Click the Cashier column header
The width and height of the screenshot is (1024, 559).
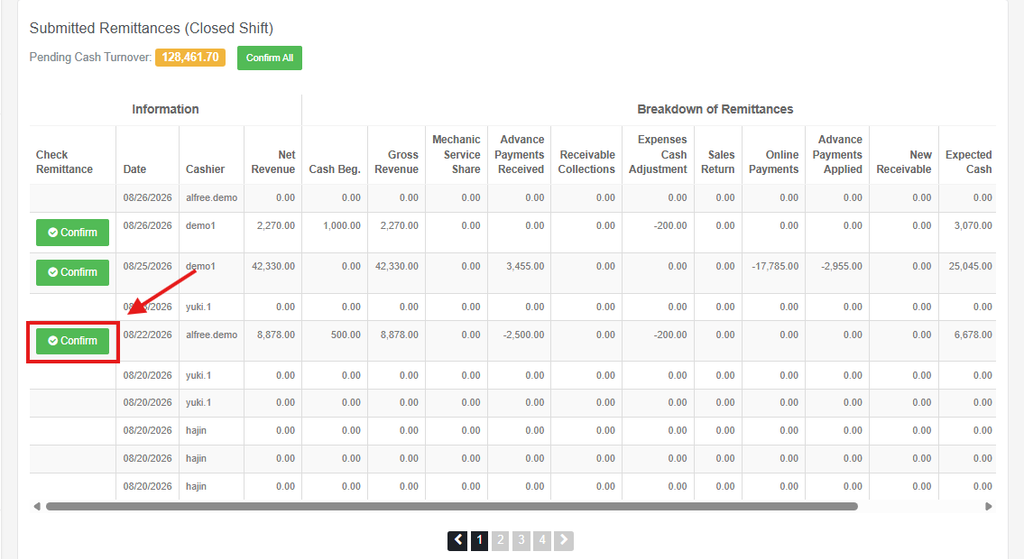[205, 169]
